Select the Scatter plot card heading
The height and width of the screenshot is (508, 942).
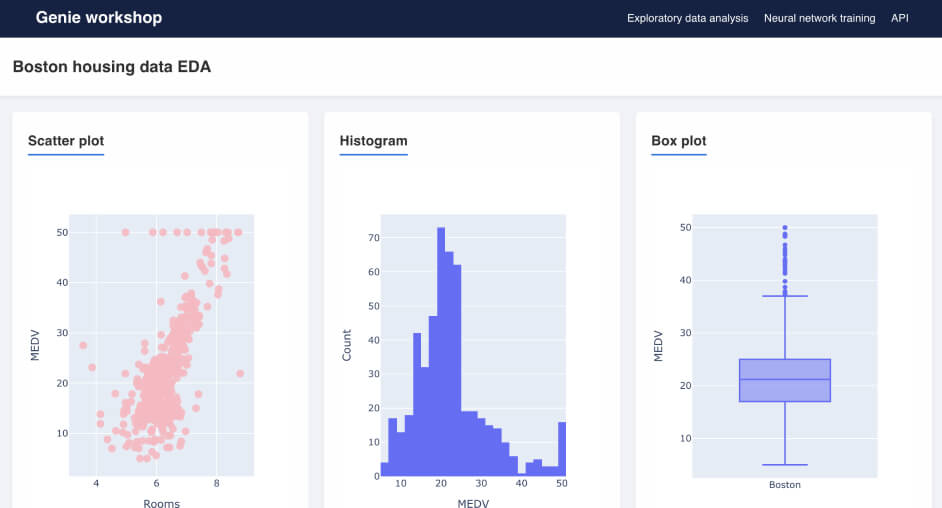point(66,141)
